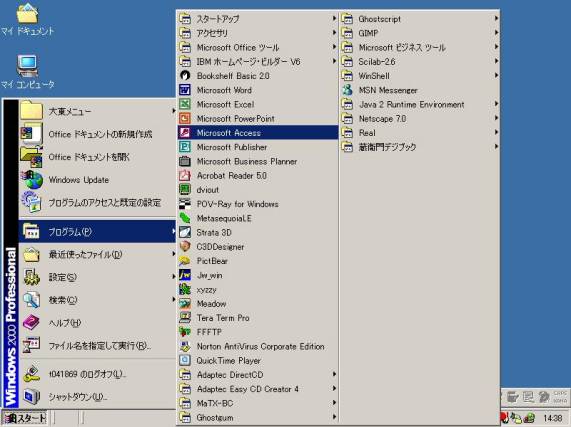Click the C3DDesigner icon
Screen dimensions: 571x427
pyautogui.click(x=185, y=246)
